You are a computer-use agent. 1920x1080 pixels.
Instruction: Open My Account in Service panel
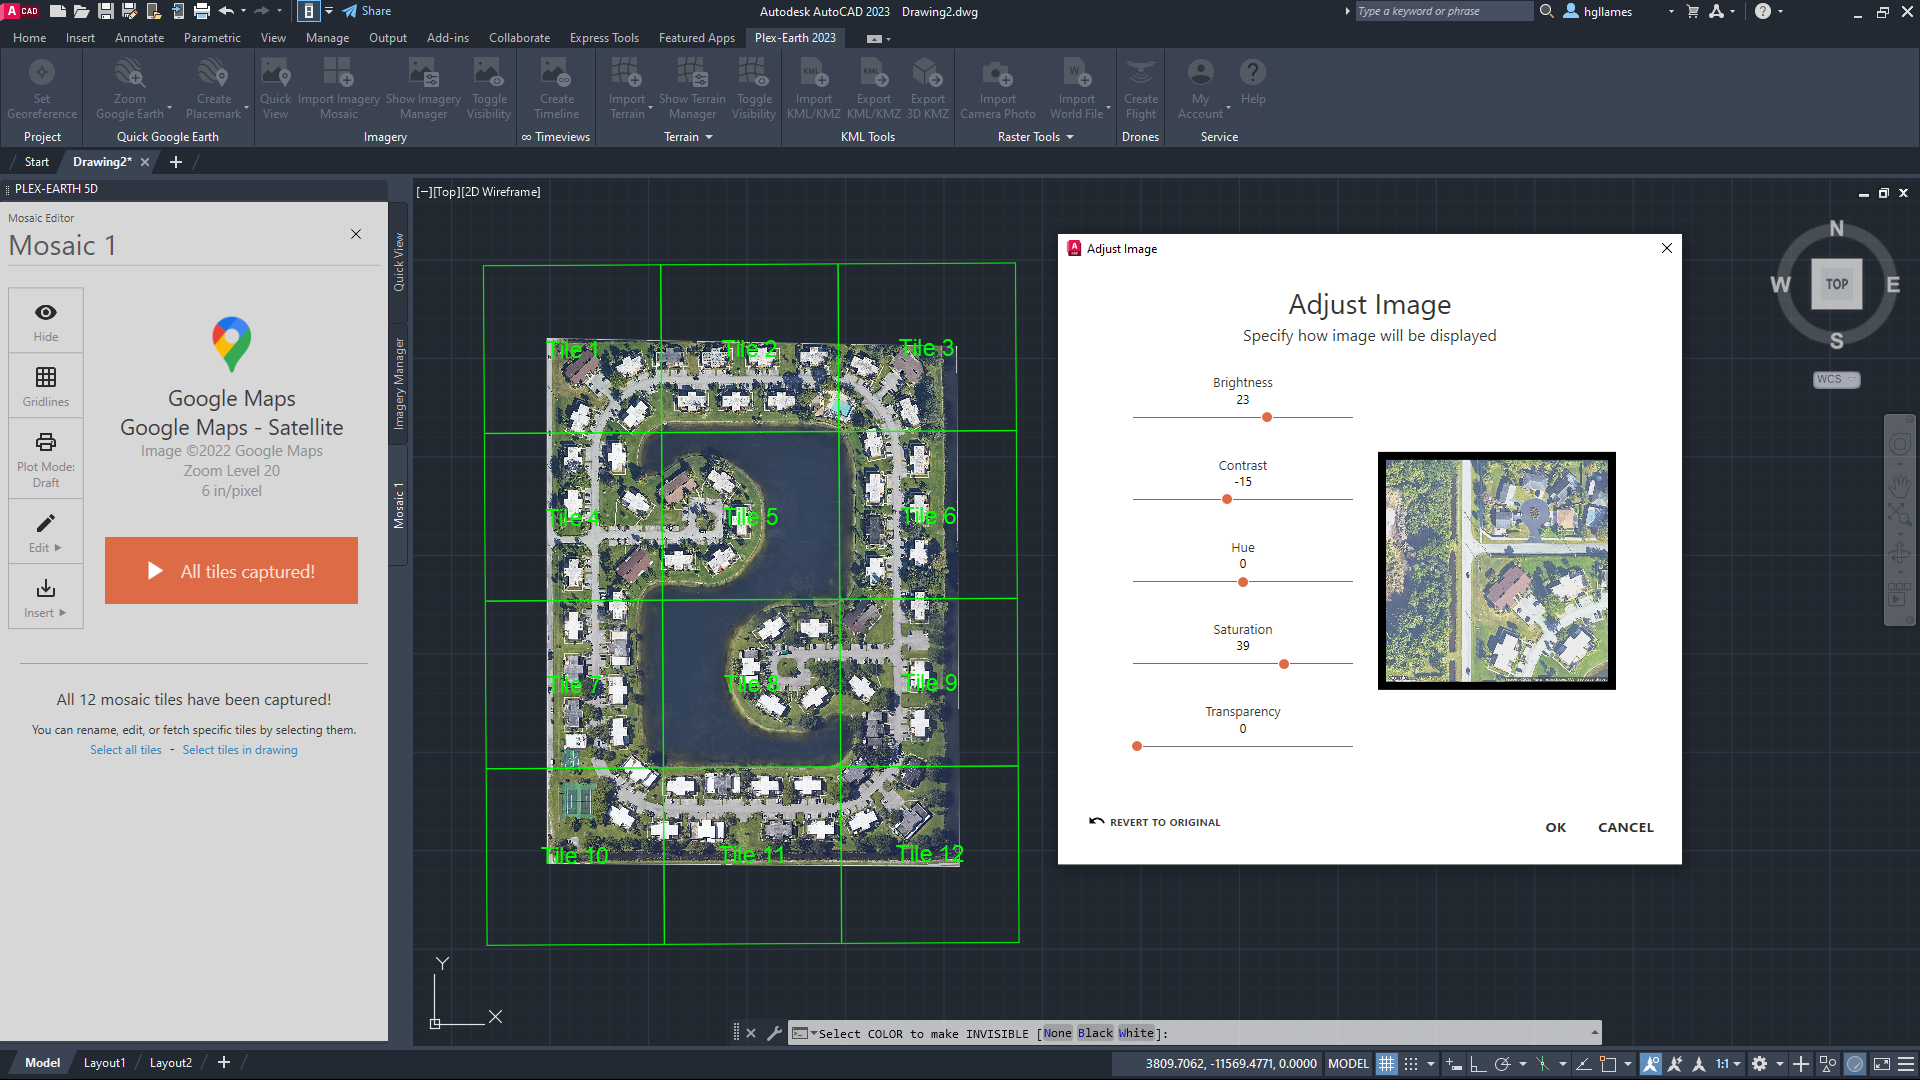click(x=1201, y=89)
